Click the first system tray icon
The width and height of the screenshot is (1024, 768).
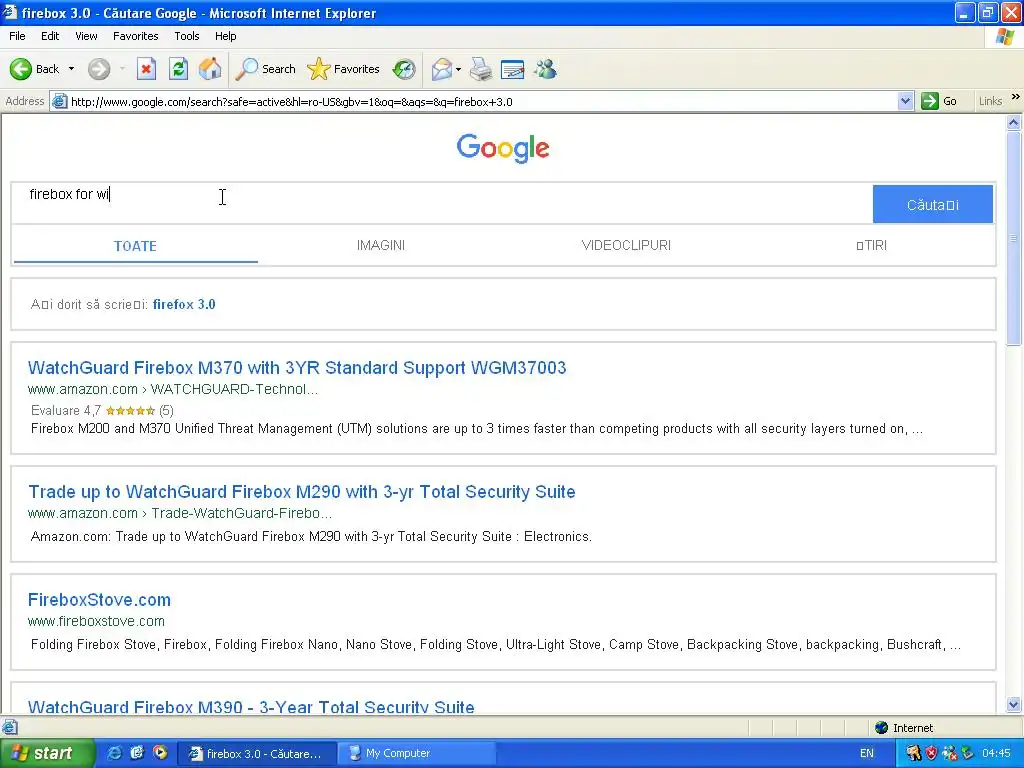914,753
